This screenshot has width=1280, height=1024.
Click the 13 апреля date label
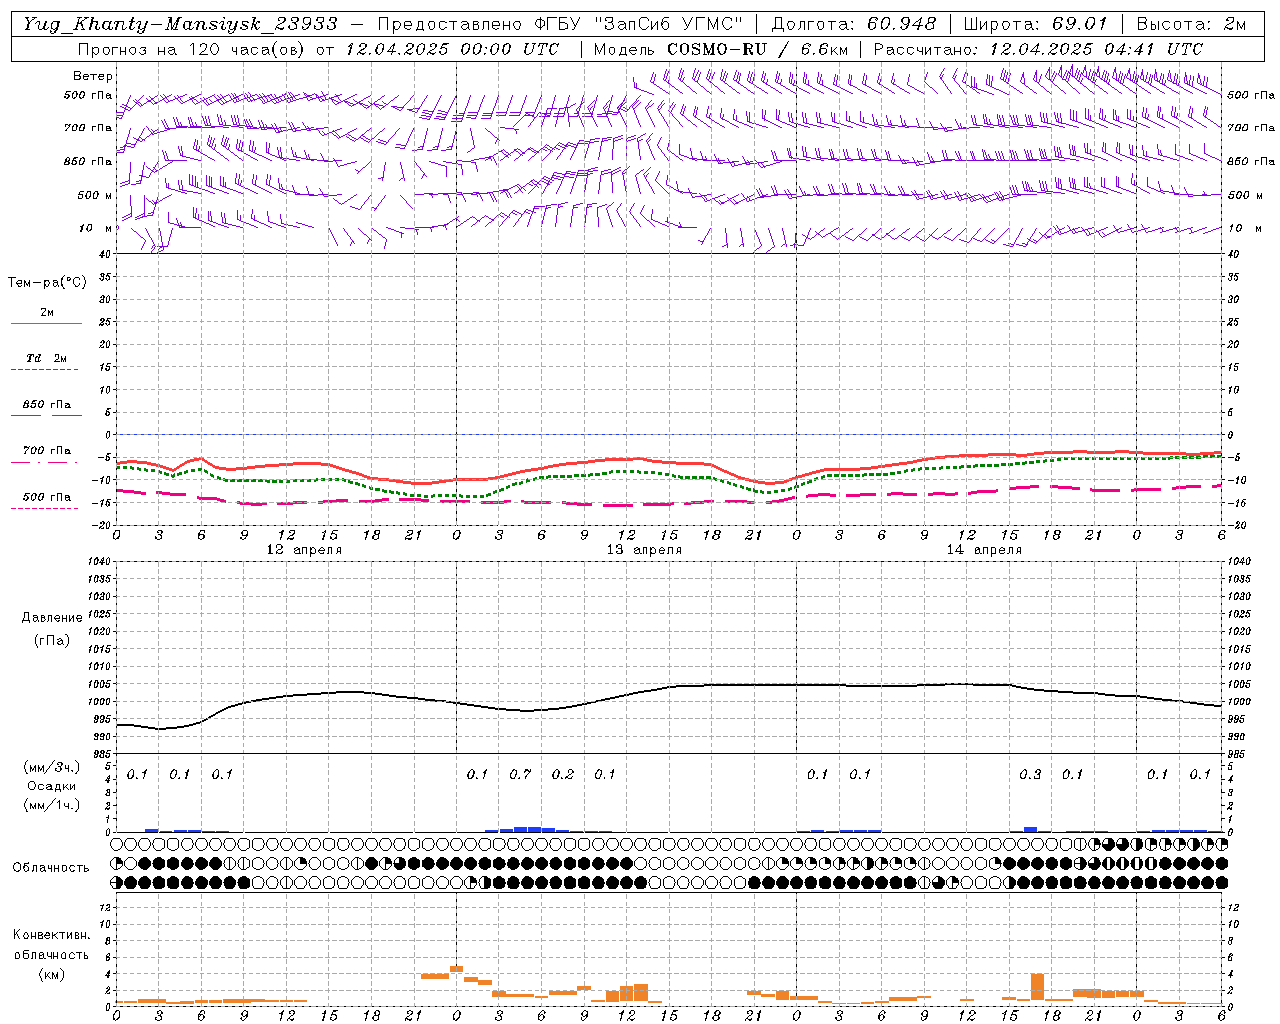click(x=644, y=550)
